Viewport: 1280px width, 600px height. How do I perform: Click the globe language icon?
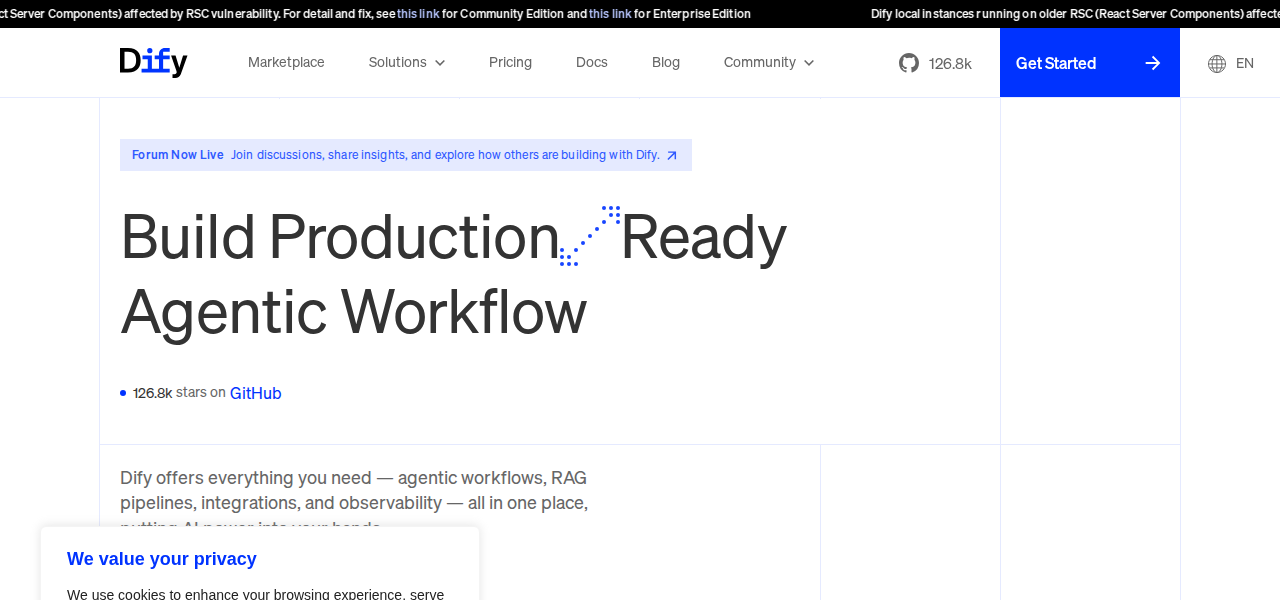tap(1216, 64)
